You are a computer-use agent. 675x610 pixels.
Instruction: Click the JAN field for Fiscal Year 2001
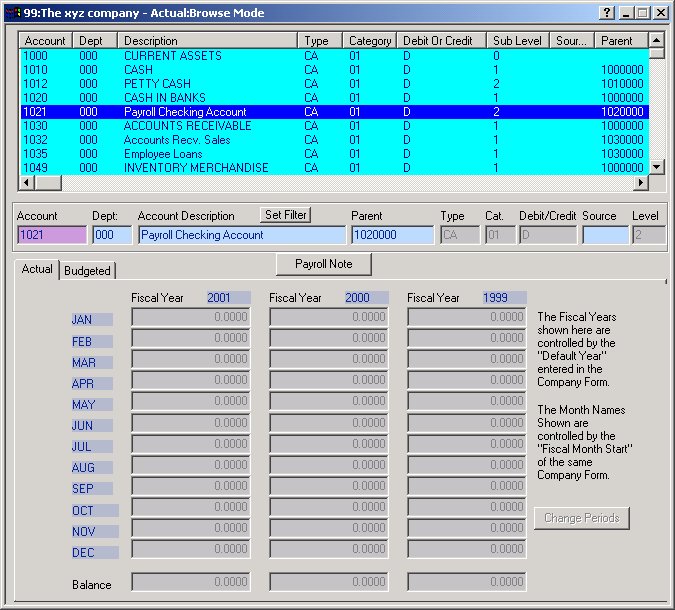pyautogui.click(x=190, y=317)
